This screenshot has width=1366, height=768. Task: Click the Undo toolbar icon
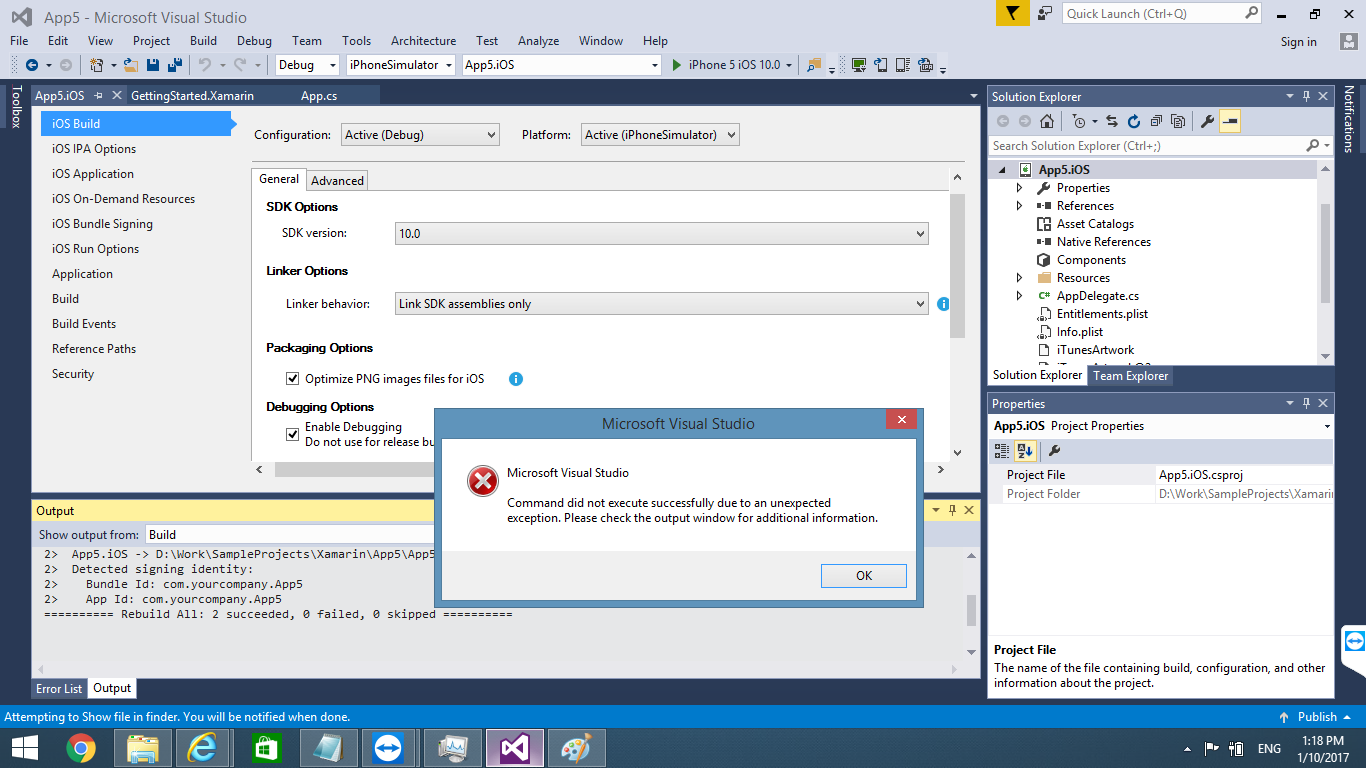pos(204,65)
